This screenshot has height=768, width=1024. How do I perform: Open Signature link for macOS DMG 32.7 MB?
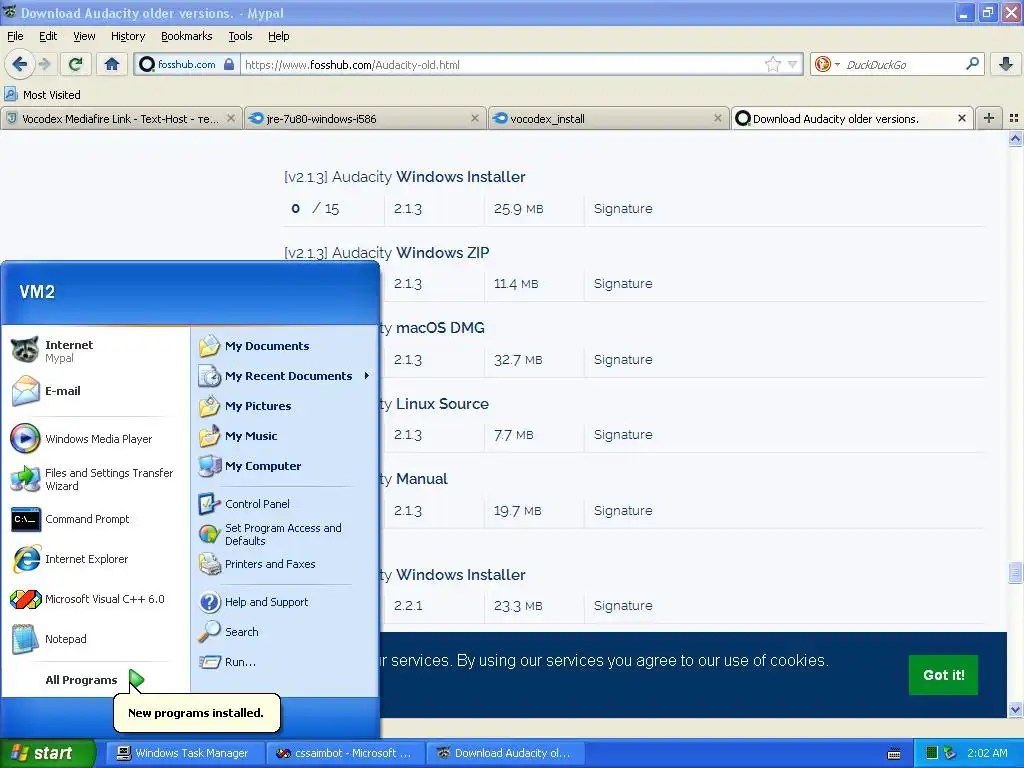[623, 360]
